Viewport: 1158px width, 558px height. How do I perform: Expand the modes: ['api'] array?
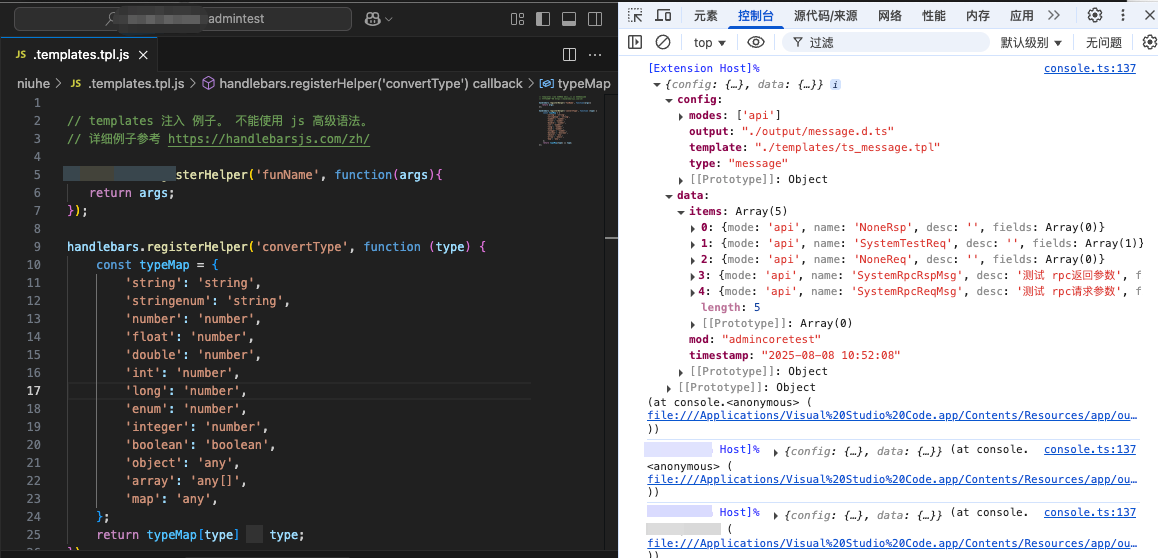coord(681,117)
